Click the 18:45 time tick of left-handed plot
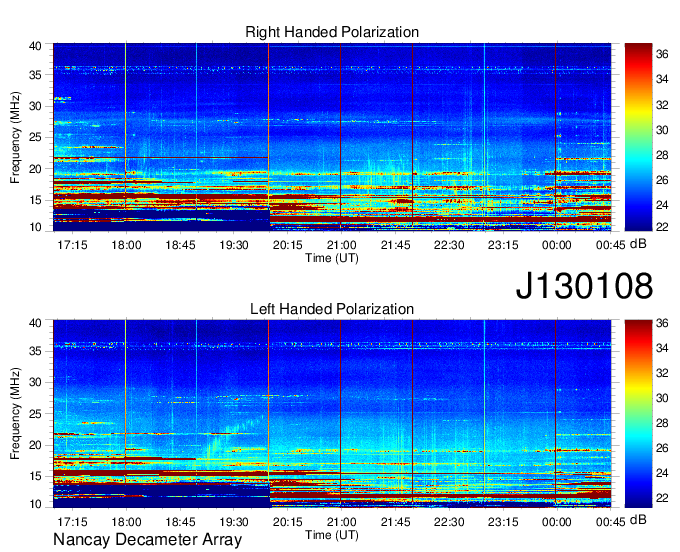The width and height of the screenshot is (680, 552). pyautogui.click(x=180, y=522)
